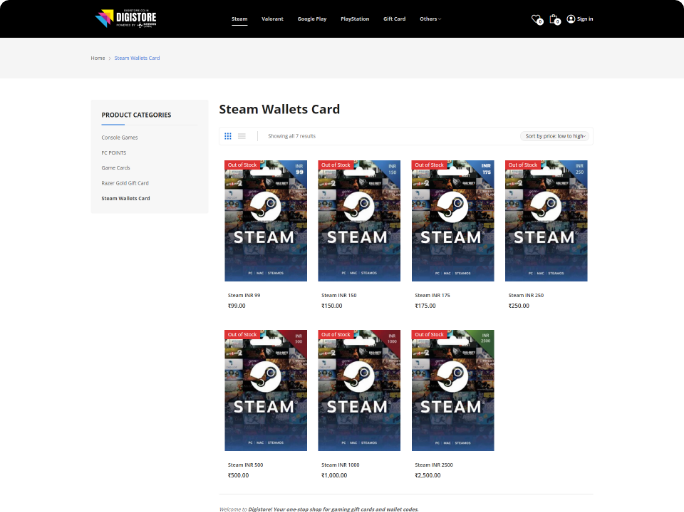Click the Steam INR 99 product title

tap(244, 295)
